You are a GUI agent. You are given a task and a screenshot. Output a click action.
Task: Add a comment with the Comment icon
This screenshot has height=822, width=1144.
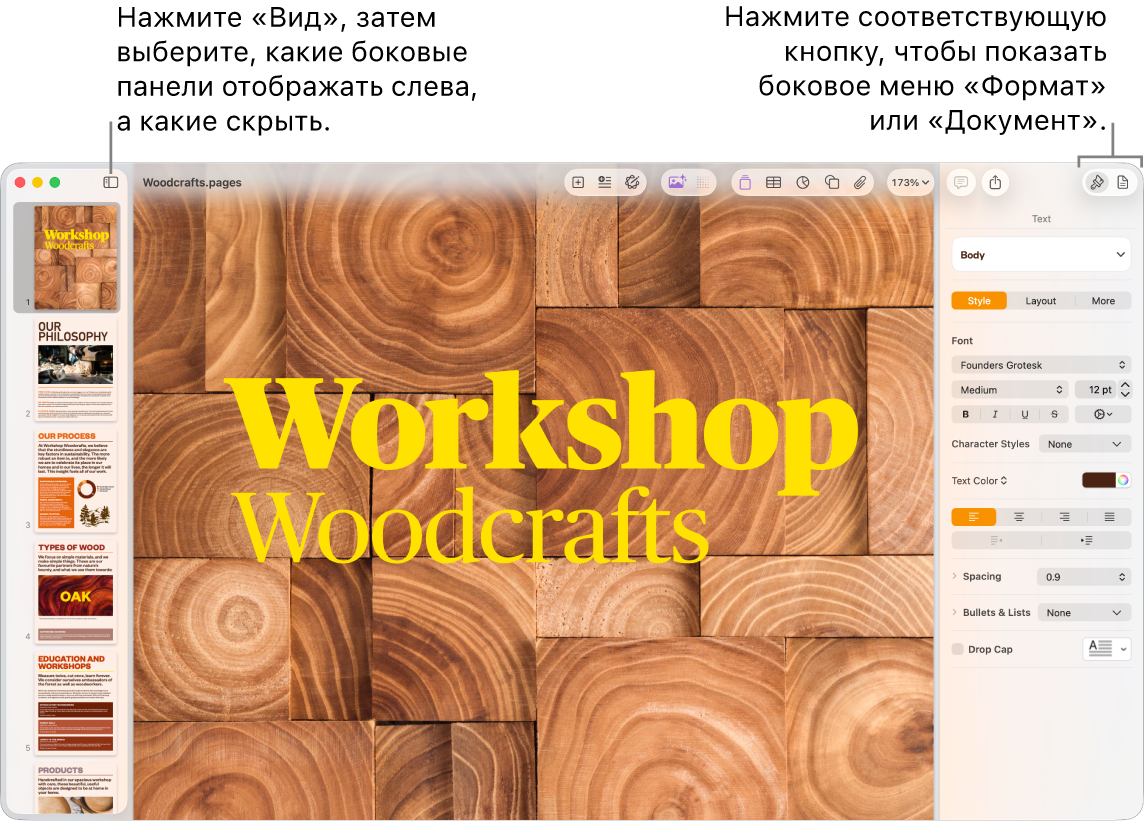click(x=960, y=182)
